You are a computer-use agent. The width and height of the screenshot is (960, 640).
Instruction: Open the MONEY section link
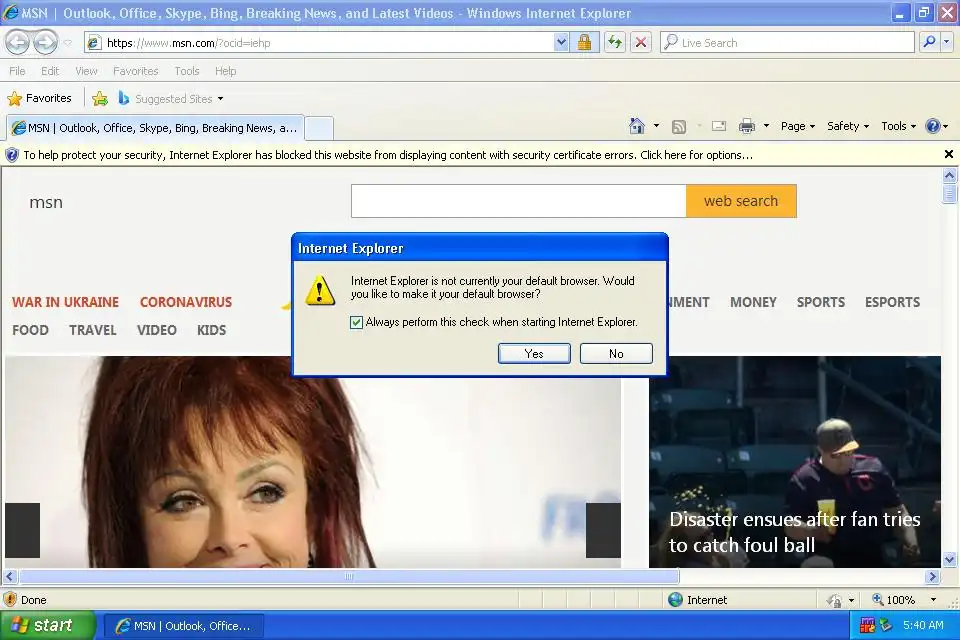(x=753, y=302)
